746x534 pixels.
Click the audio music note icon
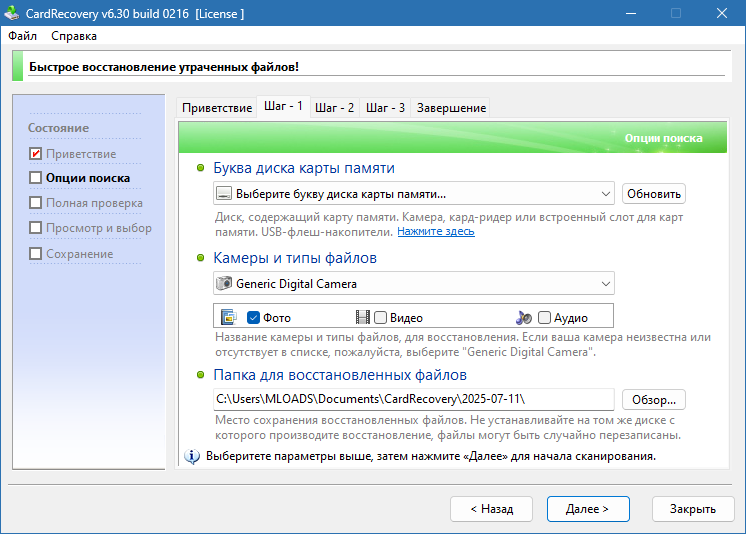pos(524,317)
